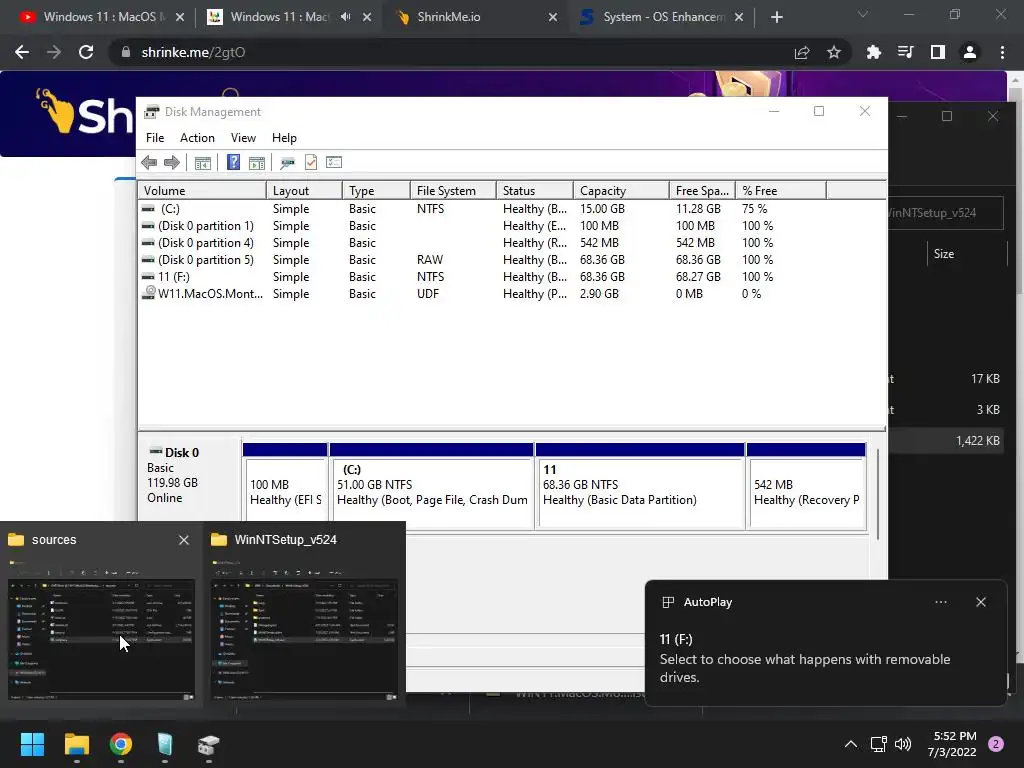
Task: Open the Help menu in Disk Management
Action: 284,138
